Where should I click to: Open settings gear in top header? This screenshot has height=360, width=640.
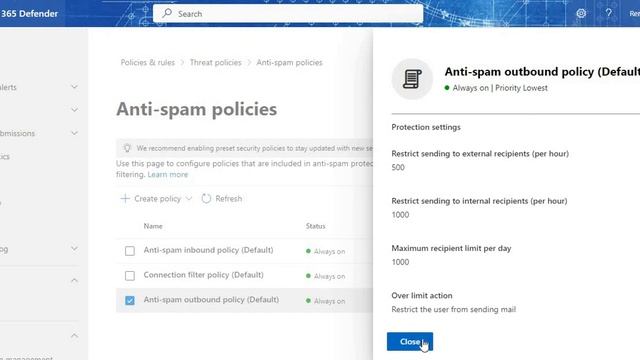click(581, 13)
